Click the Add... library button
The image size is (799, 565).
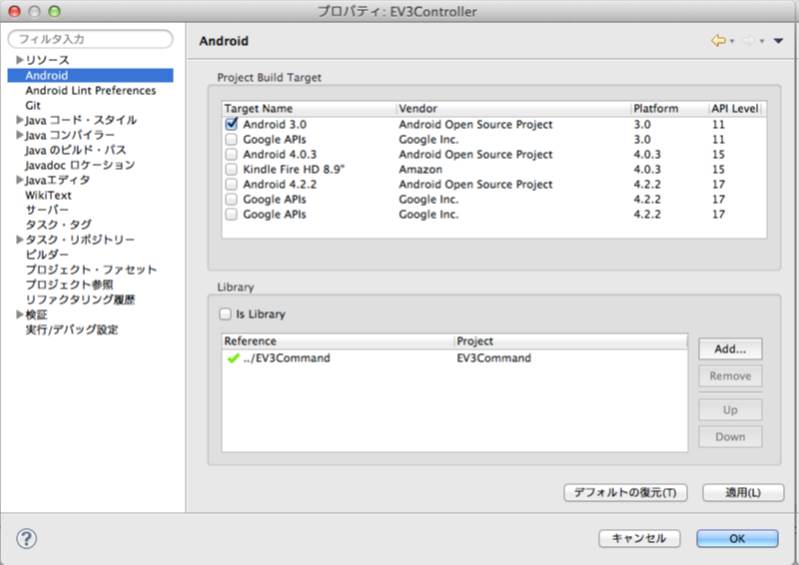point(730,349)
